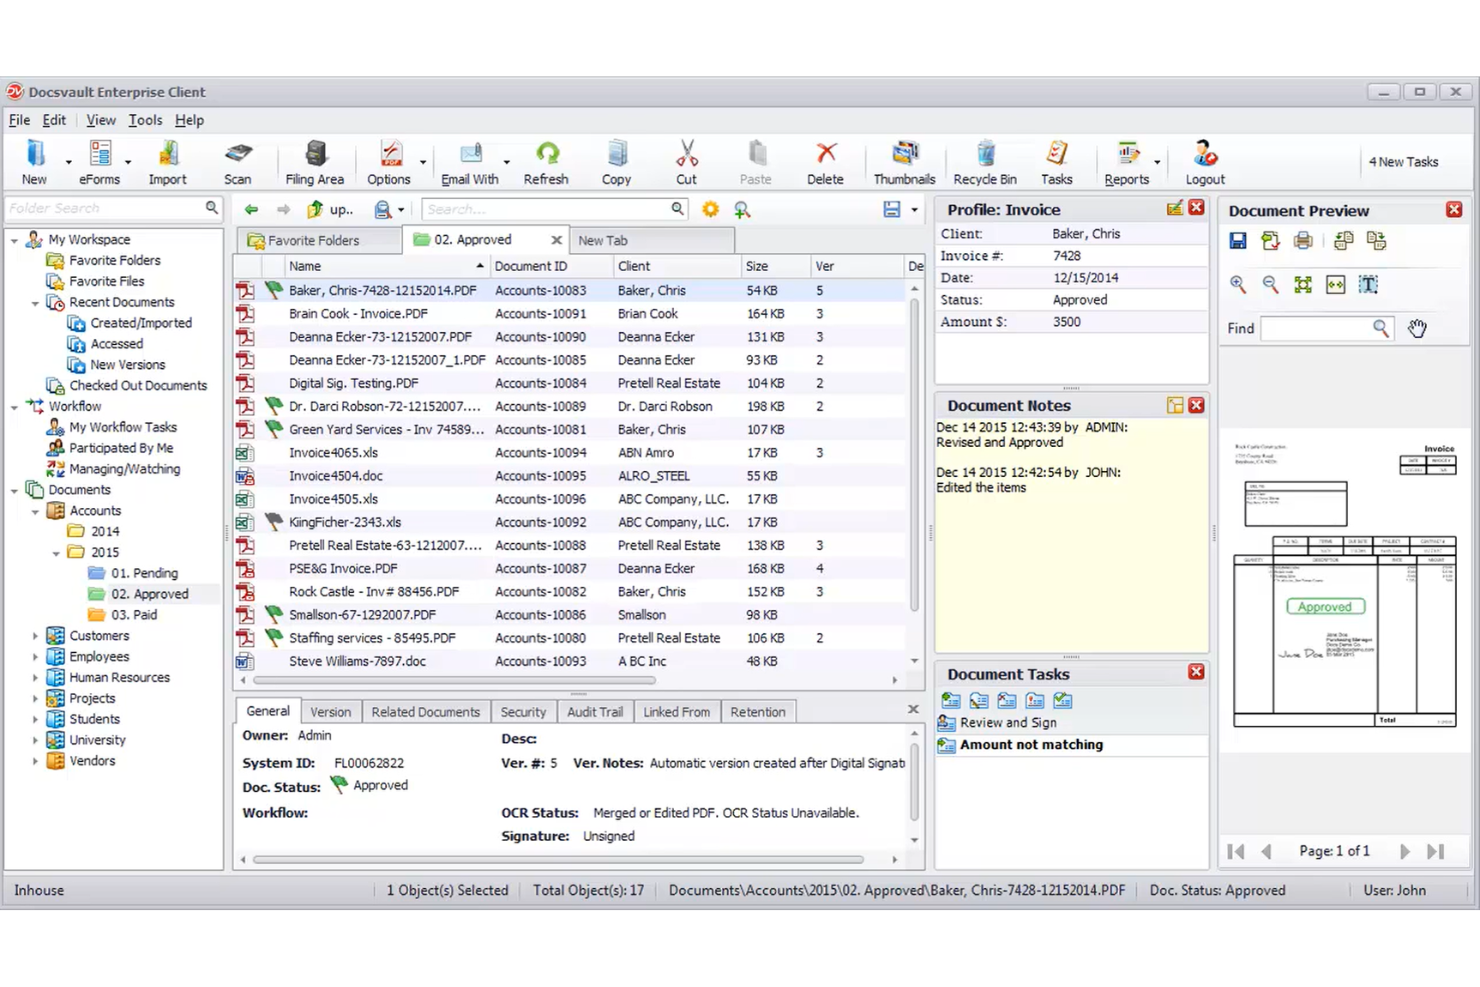Click the Options toolbar icon
The height and width of the screenshot is (987, 1480).
pos(389,162)
